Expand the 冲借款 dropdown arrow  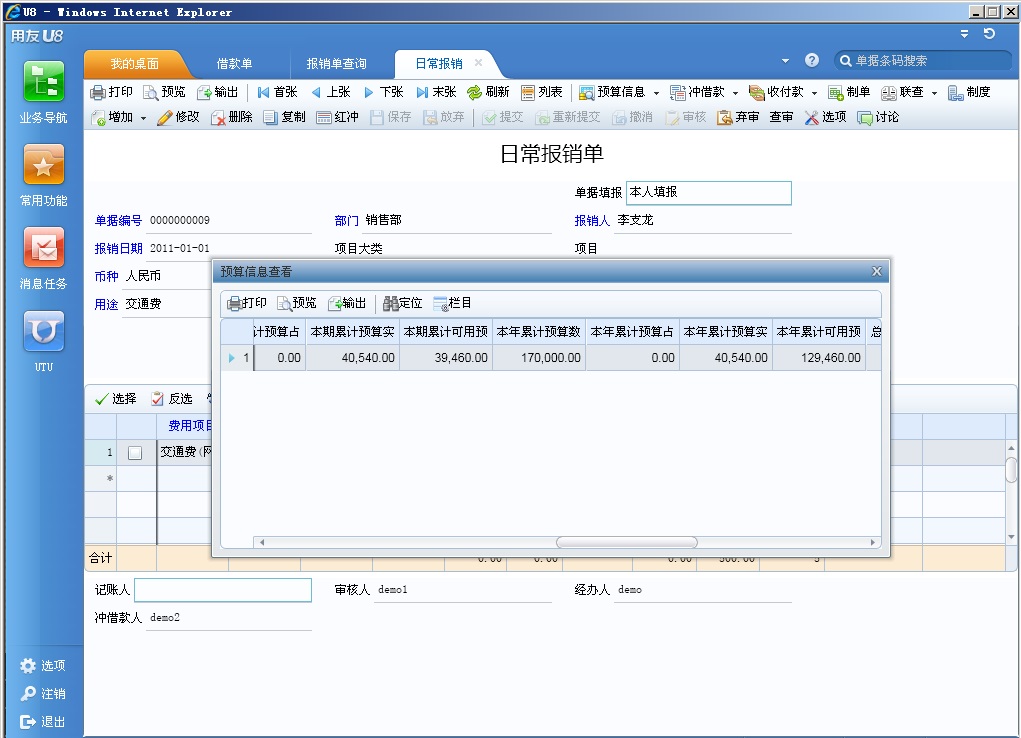tap(735, 93)
